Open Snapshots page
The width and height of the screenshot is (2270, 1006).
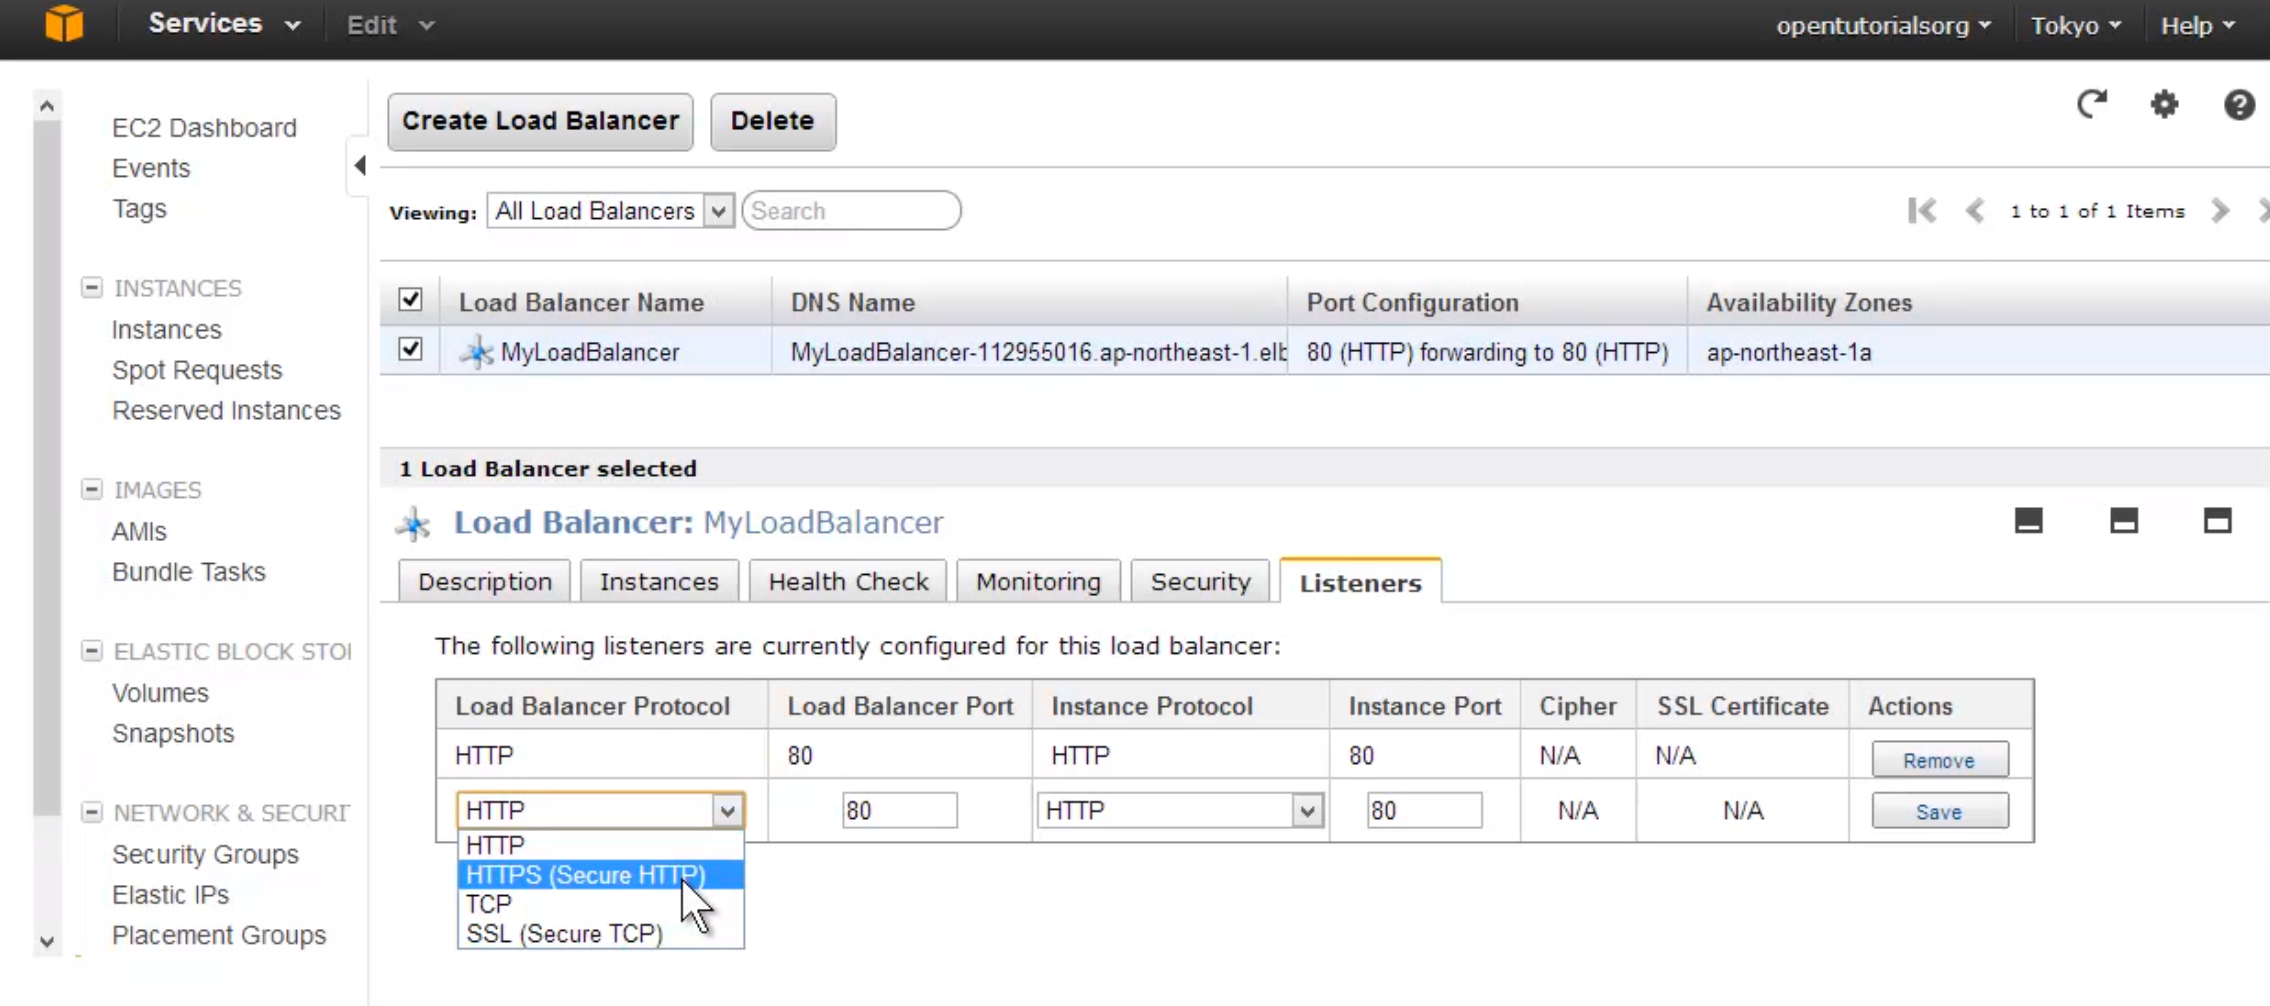(x=173, y=733)
